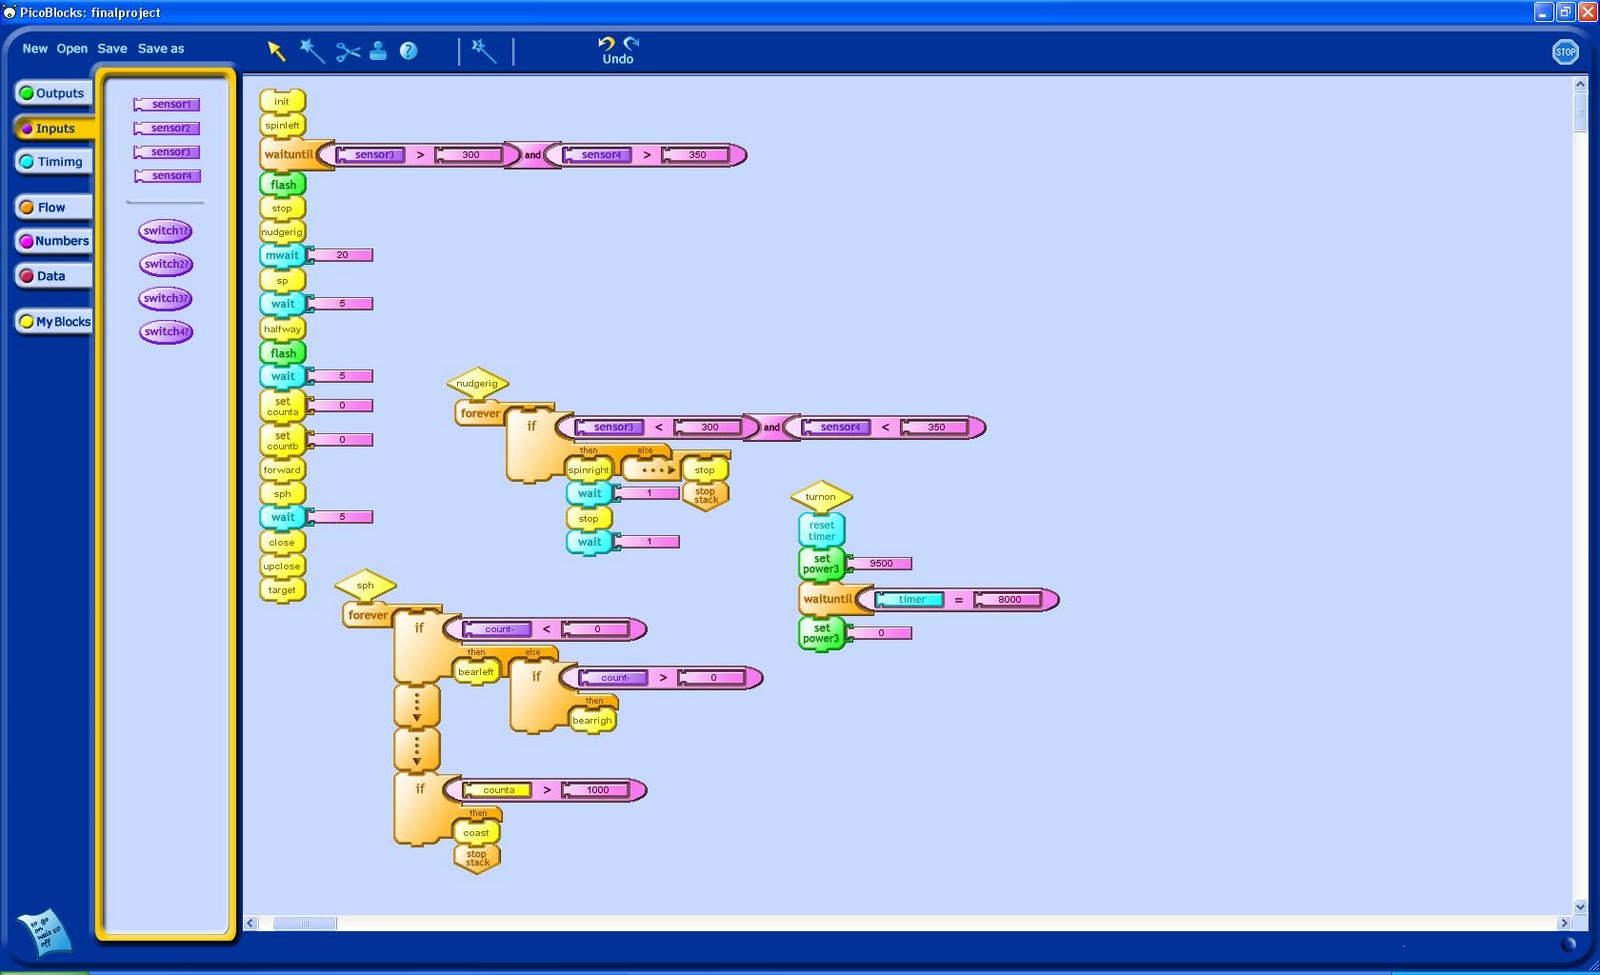This screenshot has height=975, width=1600.
Task: Click the Undo arrow icon
Action: 606,43
